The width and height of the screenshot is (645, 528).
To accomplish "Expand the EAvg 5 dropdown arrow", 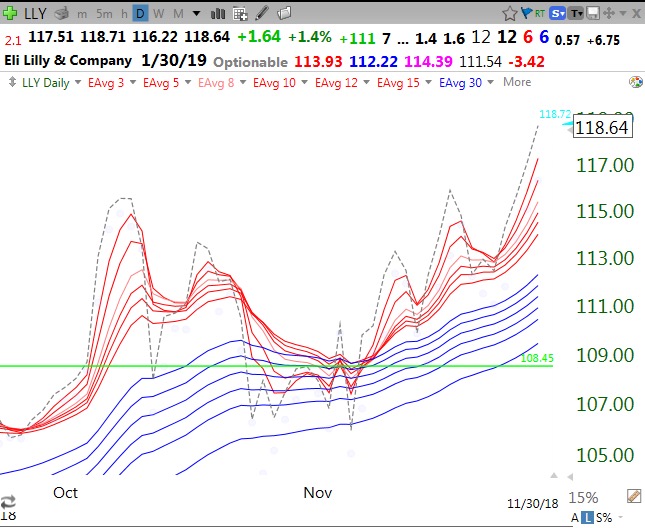I will point(188,82).
